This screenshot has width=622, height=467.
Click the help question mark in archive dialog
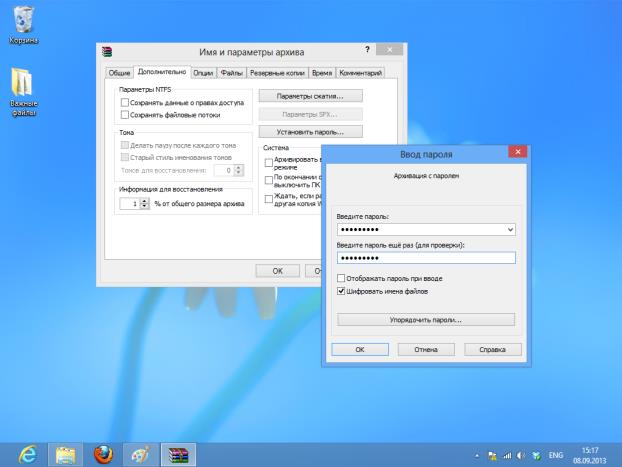click(367, 50)
